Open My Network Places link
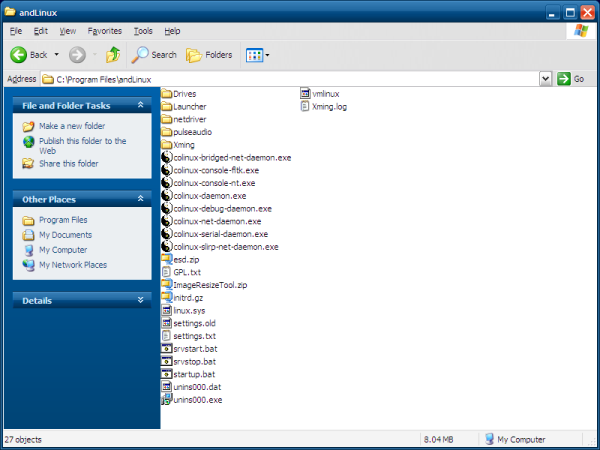The width and height of the screenshot is (600, 450). pyautogui.click(x=73, y=265)
